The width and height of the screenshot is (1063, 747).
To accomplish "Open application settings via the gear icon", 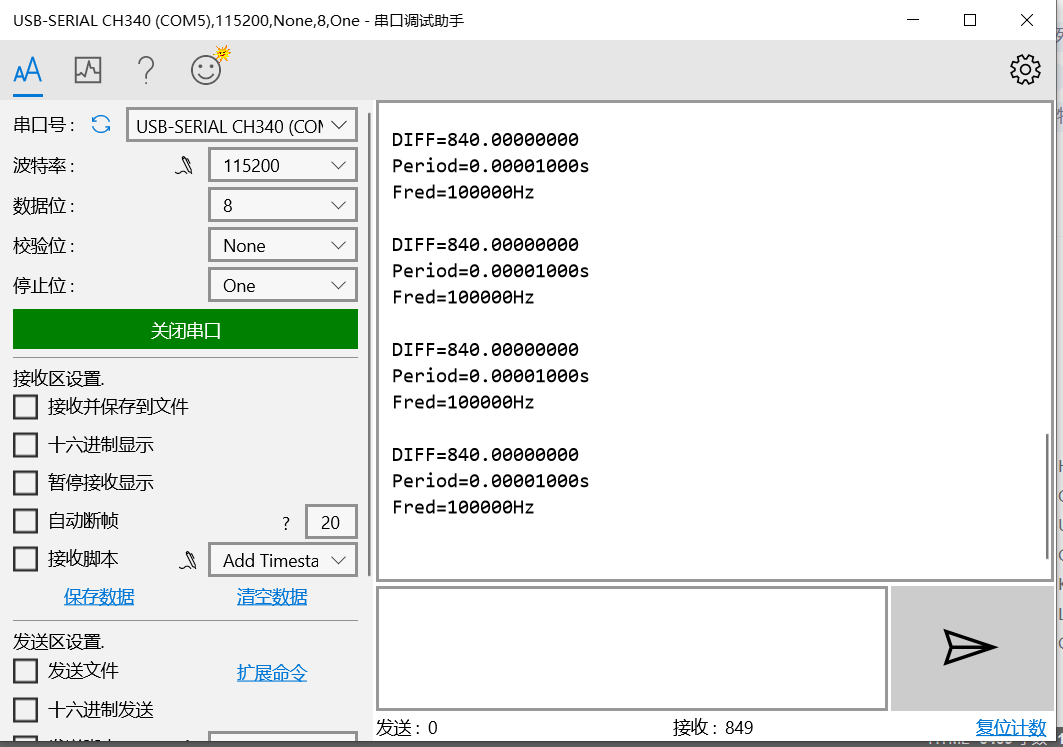I will point(1024,69).
